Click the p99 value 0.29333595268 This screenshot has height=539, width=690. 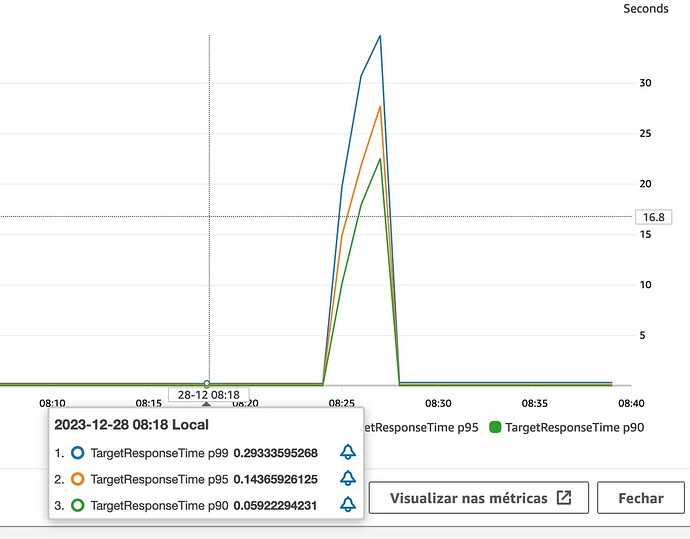(275, 453)
